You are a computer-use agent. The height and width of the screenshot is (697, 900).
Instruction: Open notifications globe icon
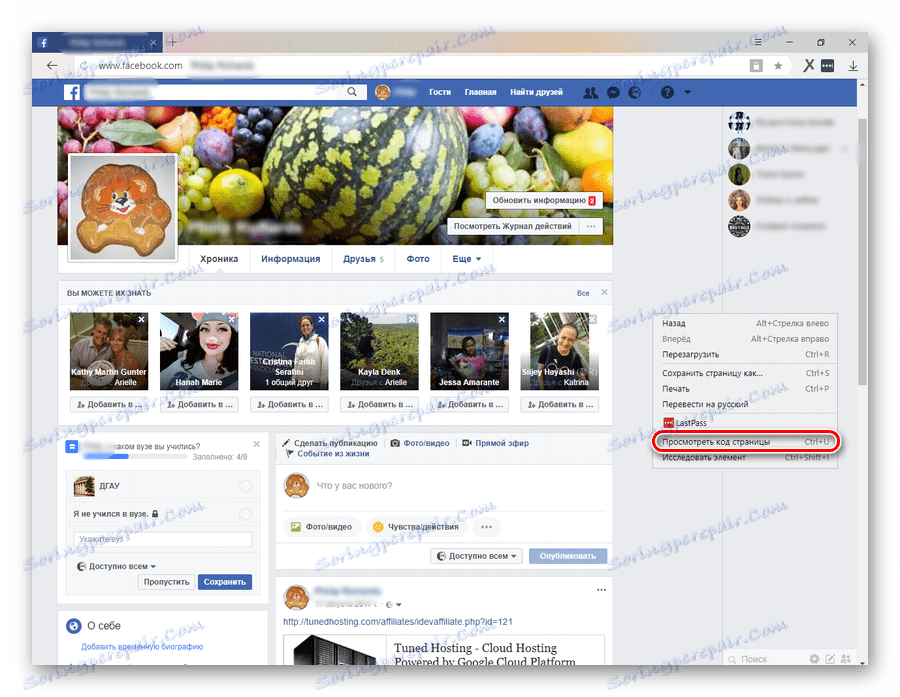tap(634, 92)
